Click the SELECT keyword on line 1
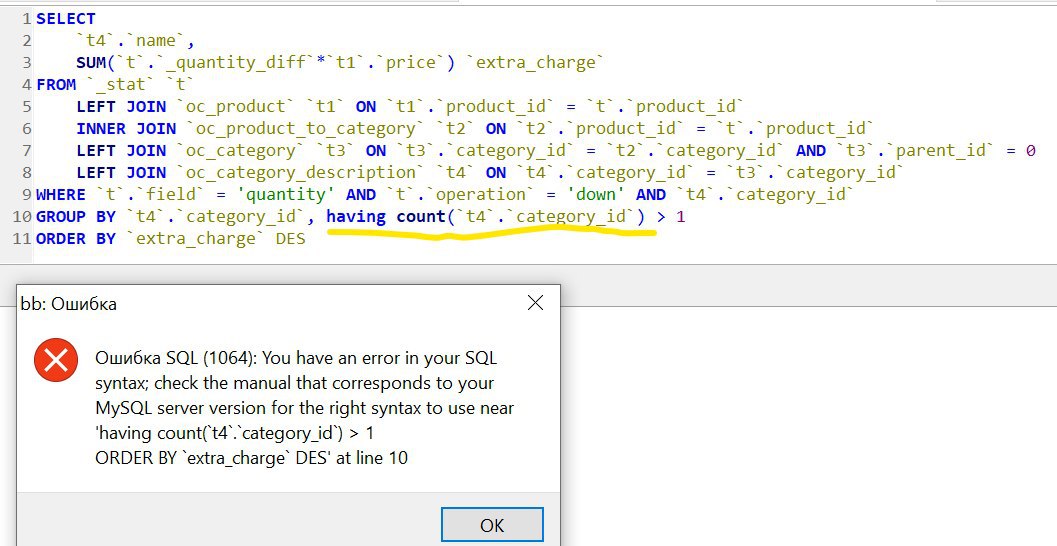Viewport: 1057px width, 546px height. [x=66, y=19]
